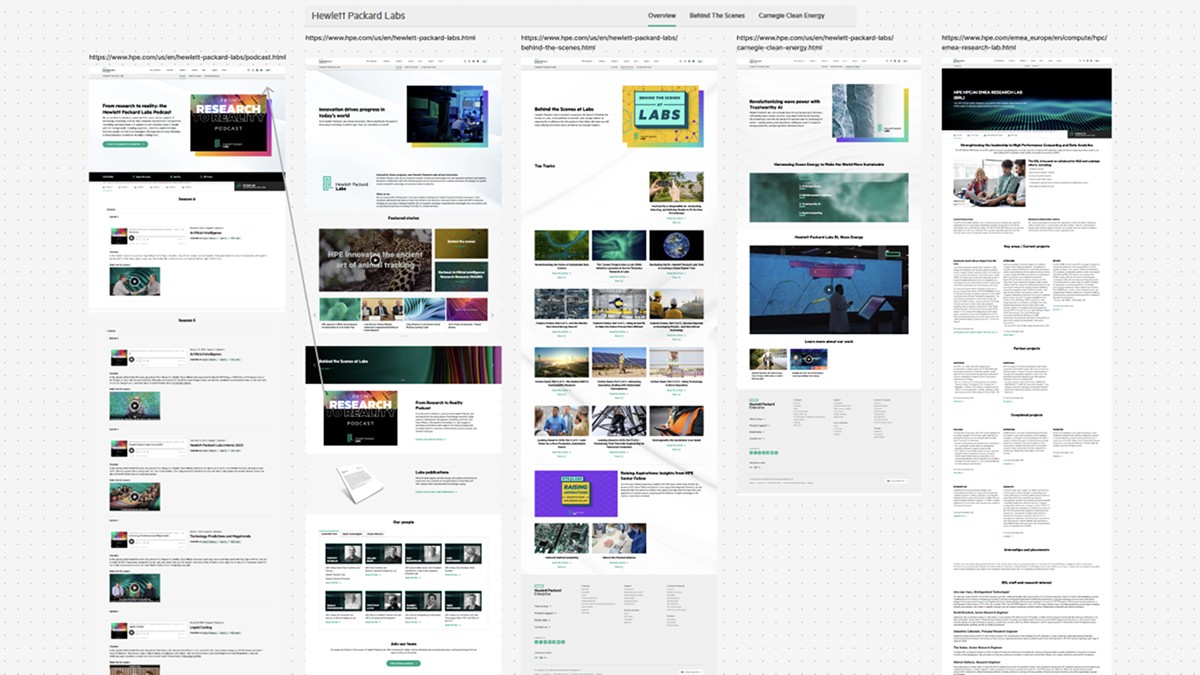Open the green aurora topic thumbnail
This screenshot has height=675, width=1200.
coord(618,246)
